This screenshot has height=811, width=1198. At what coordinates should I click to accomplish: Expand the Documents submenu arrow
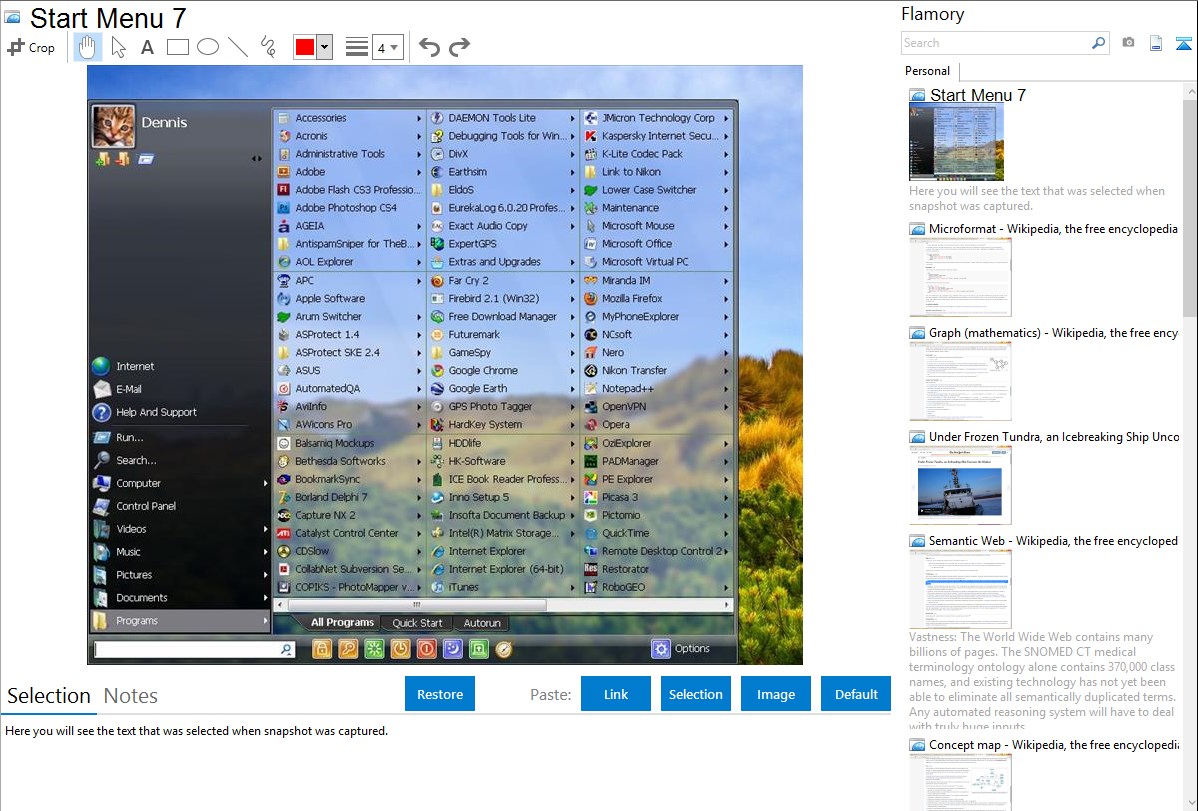[265, 598]
